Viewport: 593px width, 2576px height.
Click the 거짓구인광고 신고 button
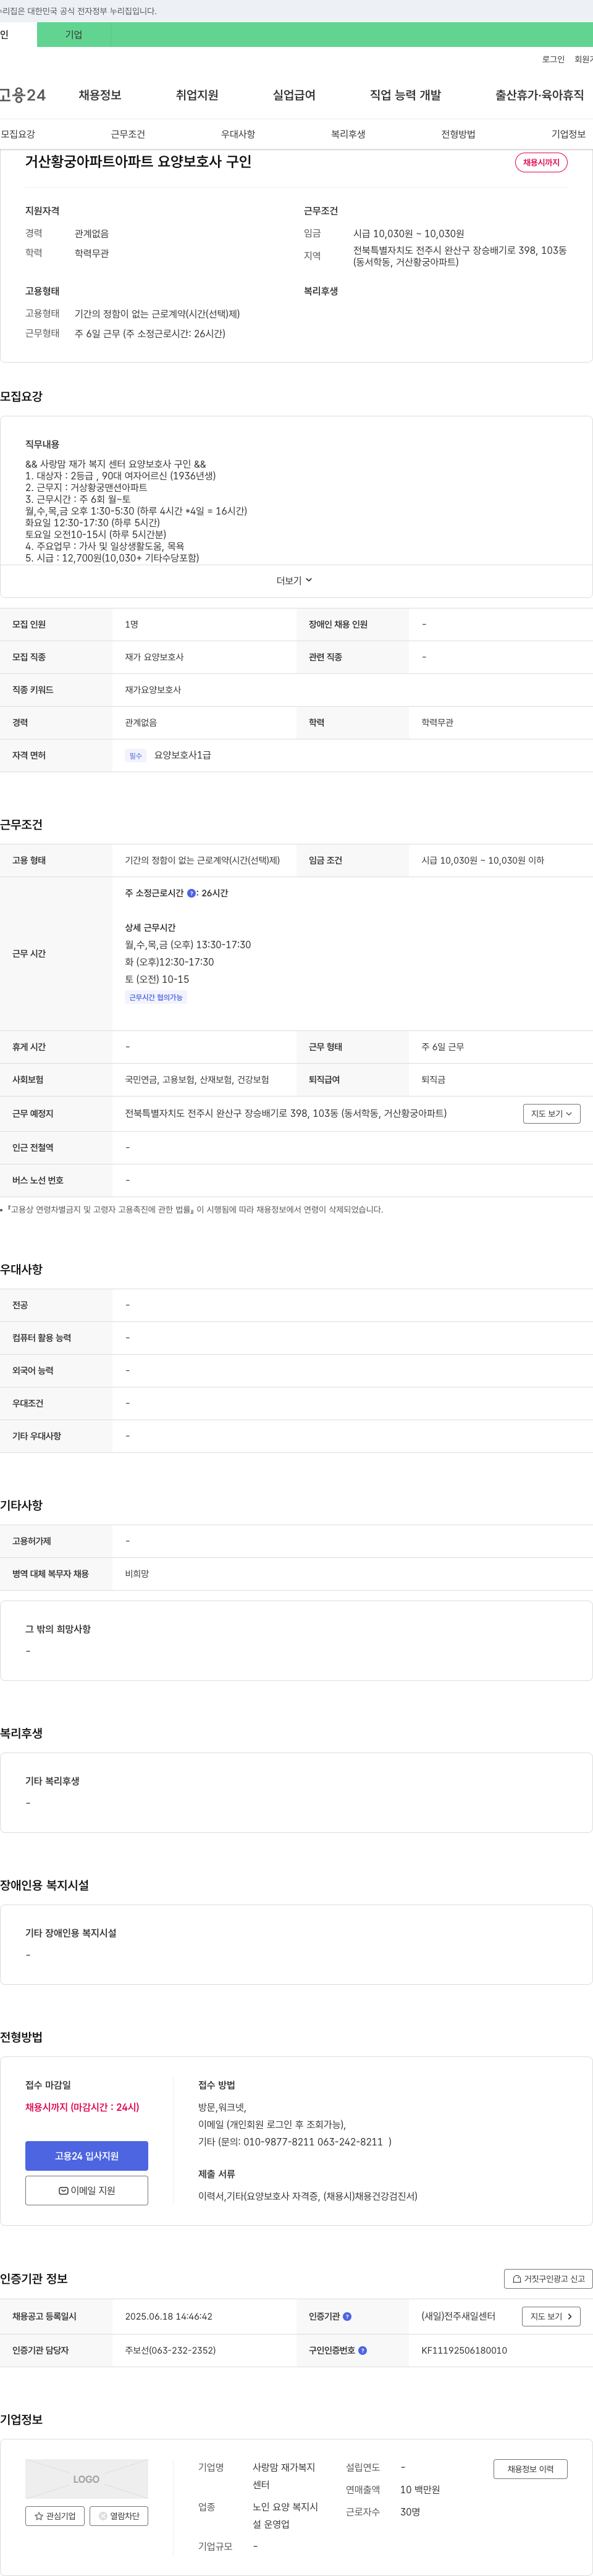point(548,2279)
